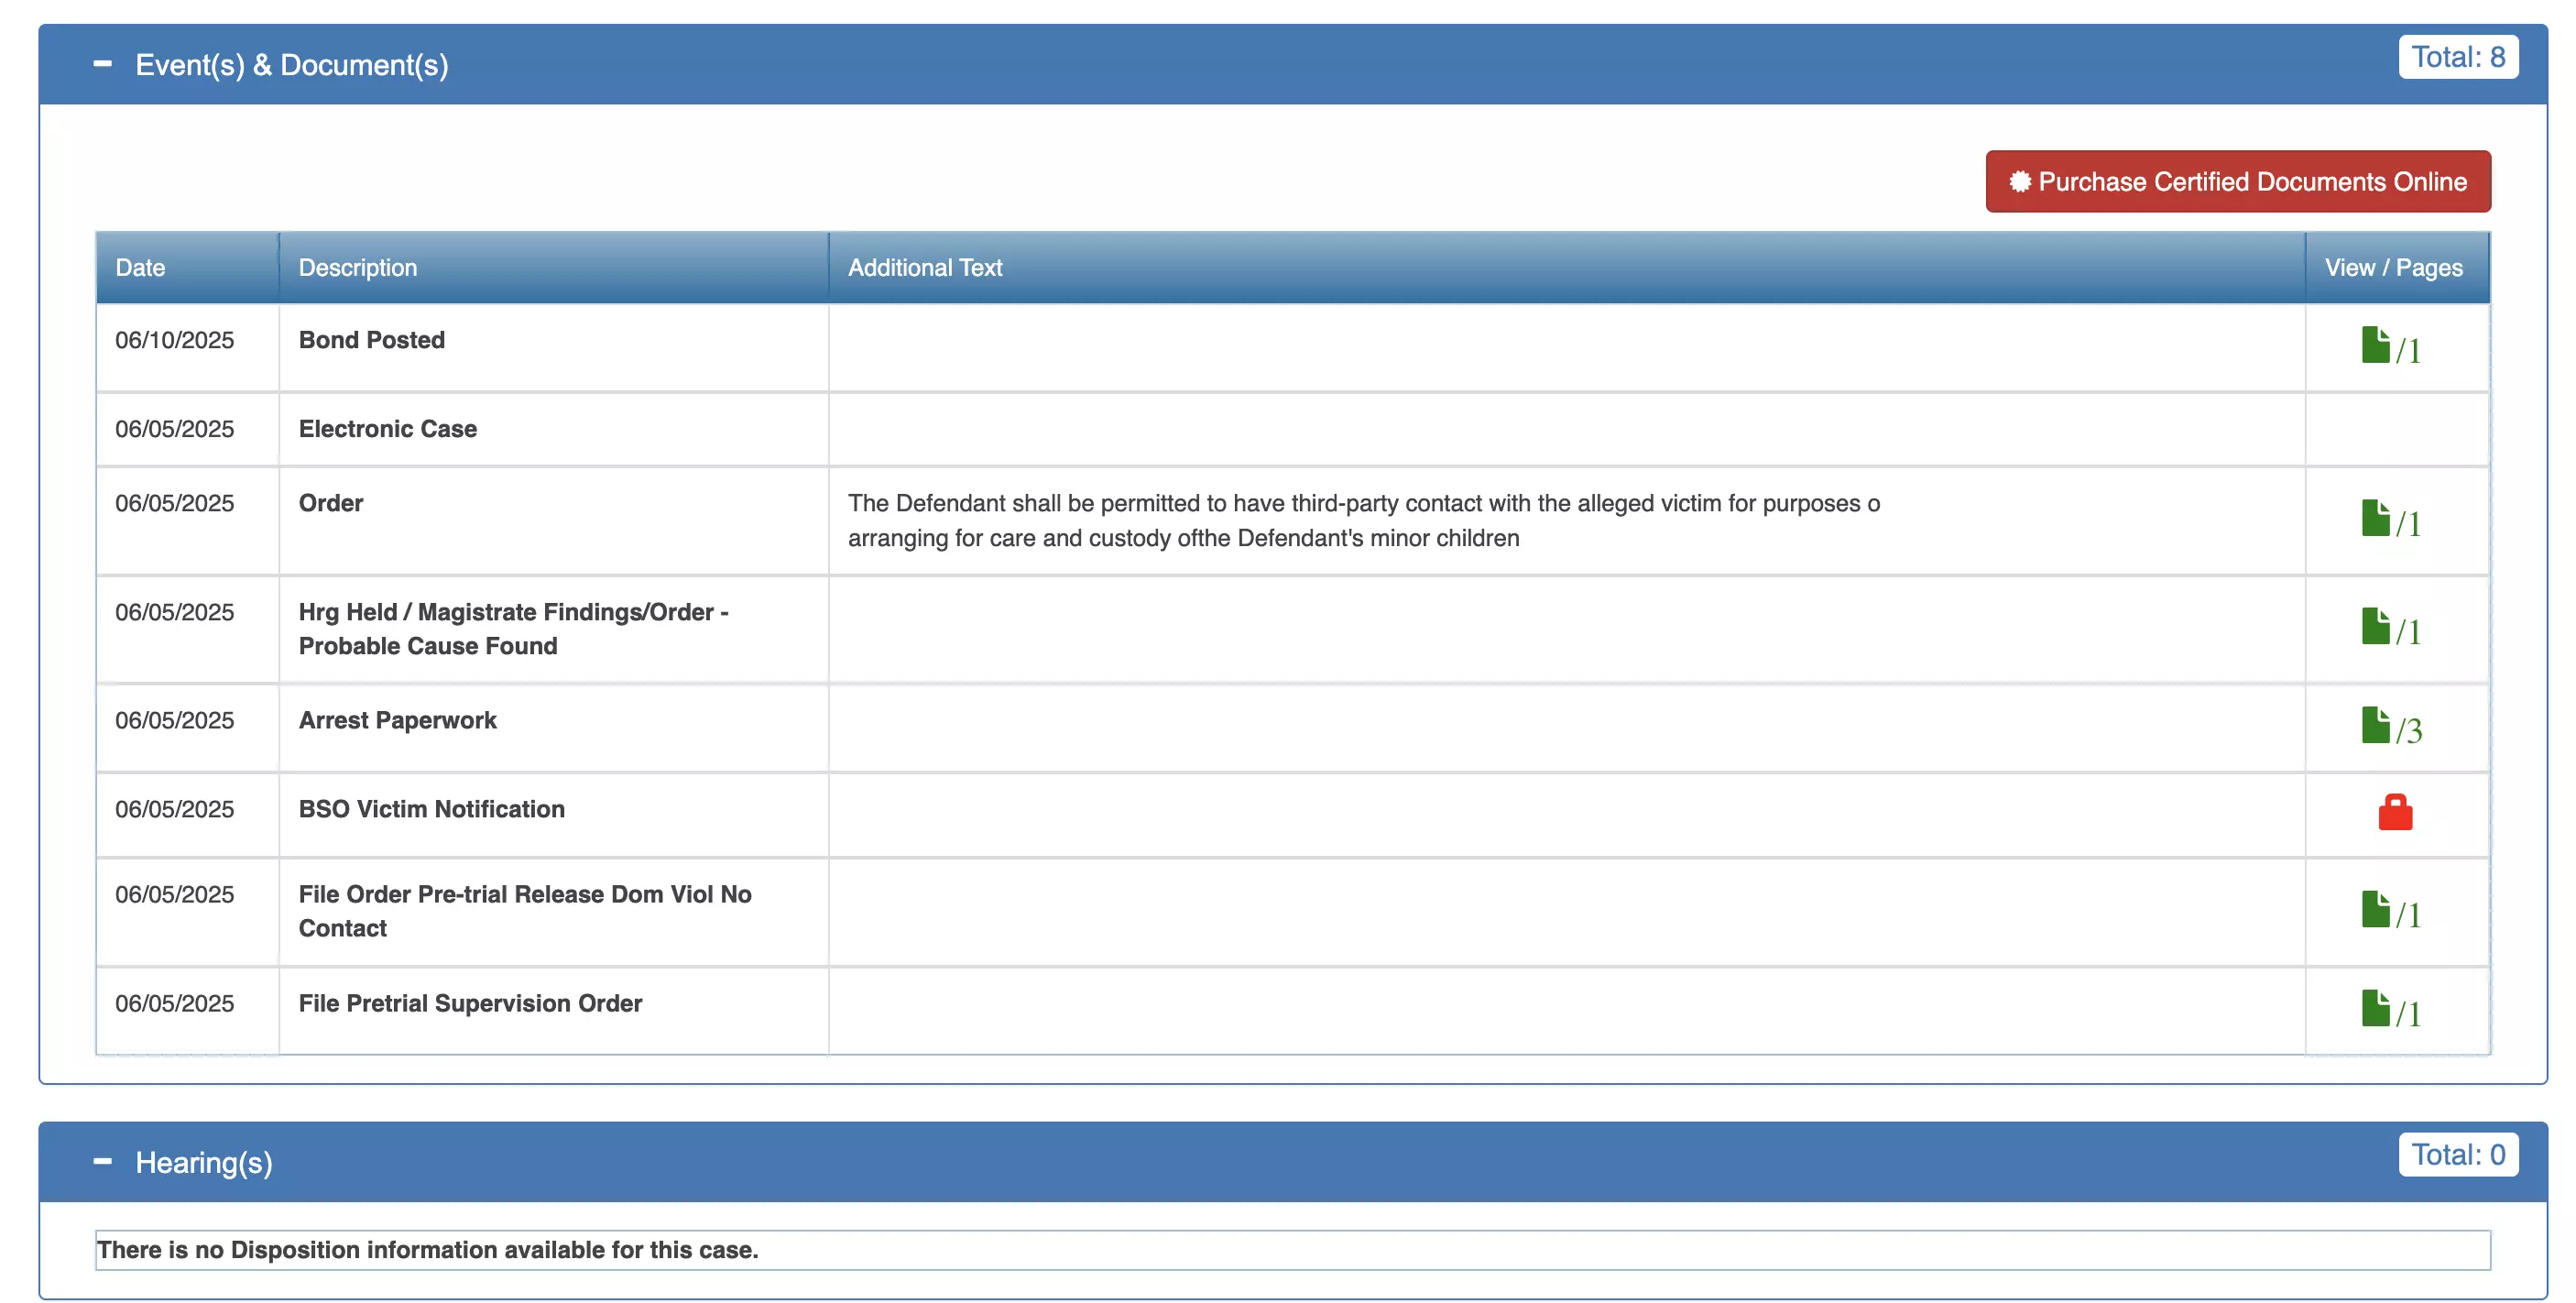The height and width of the screenshot is (1303, 2576).
Task: Click the Order's additional text about third-party contact
Action: click(x=1363, y=520)
